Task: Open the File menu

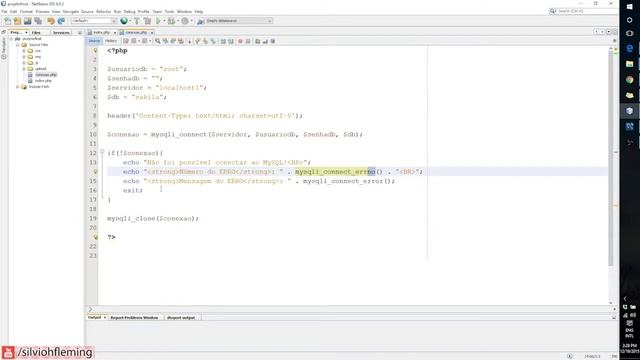Action: click(x=4, y=11)
